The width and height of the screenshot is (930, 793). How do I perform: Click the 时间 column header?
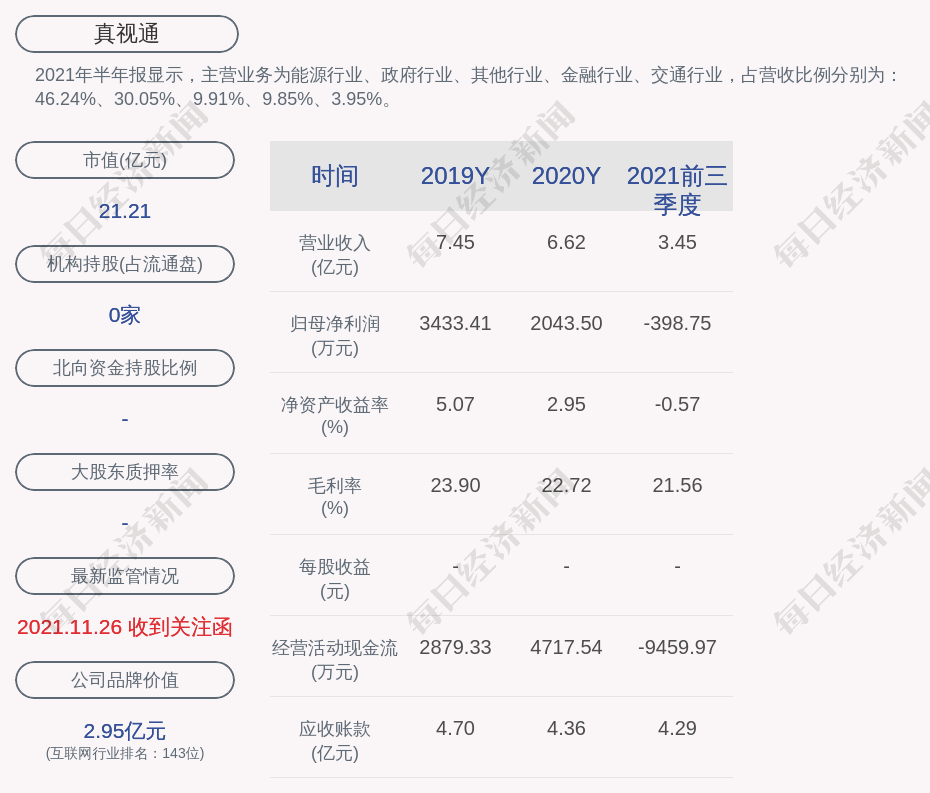coord(335,176)
